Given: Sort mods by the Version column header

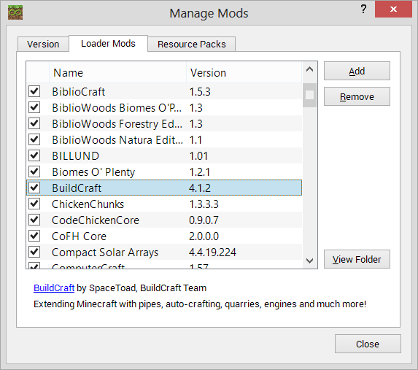Looking at the screenshot, I should [244, 73].
